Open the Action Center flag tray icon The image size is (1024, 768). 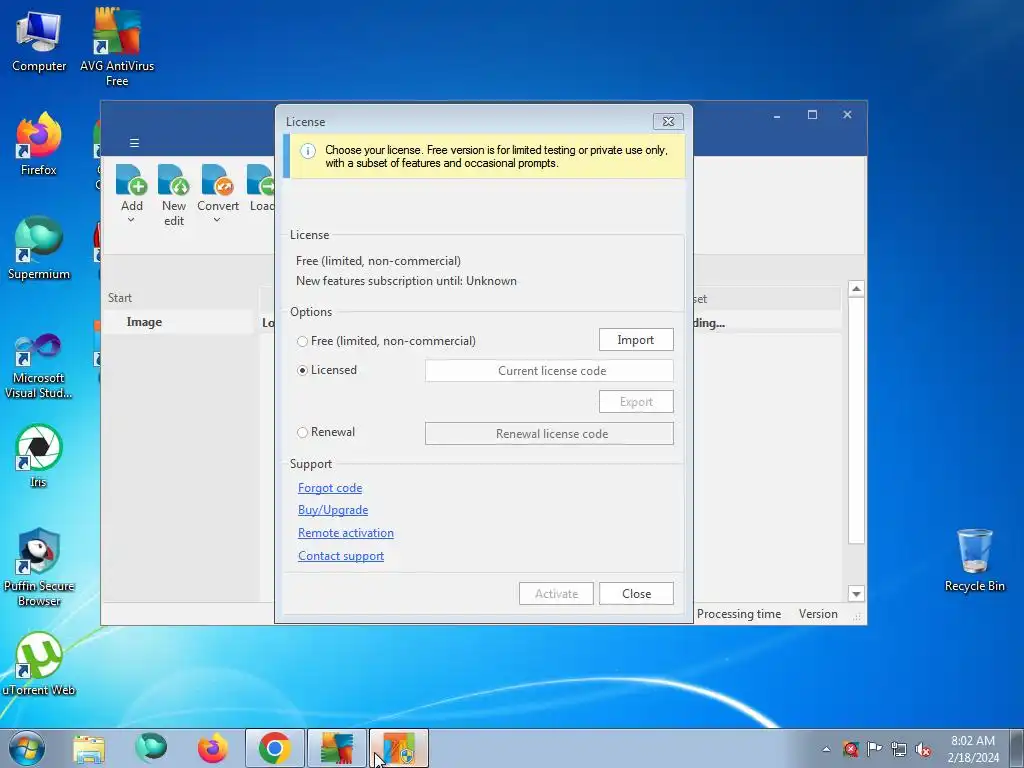[874, 749]
